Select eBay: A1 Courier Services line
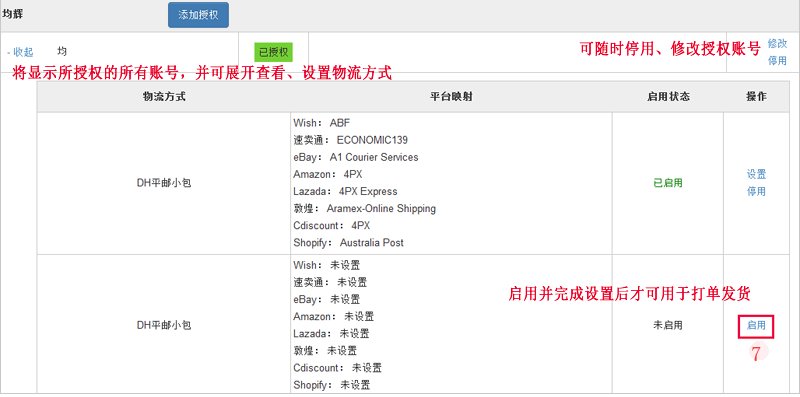800x397 pixels. pyautogui.click(x=356, y=157)
